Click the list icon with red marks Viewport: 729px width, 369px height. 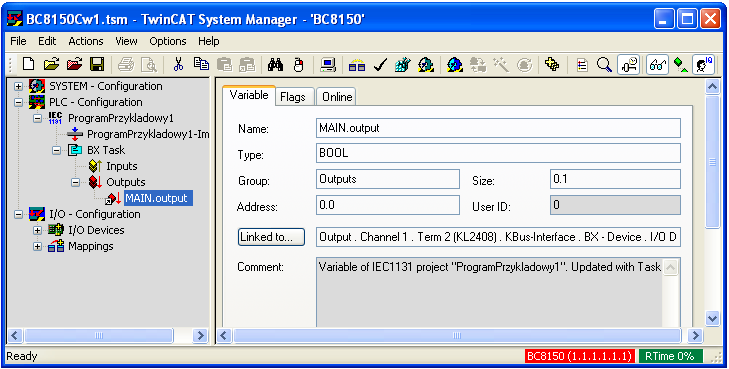[582, 64]
